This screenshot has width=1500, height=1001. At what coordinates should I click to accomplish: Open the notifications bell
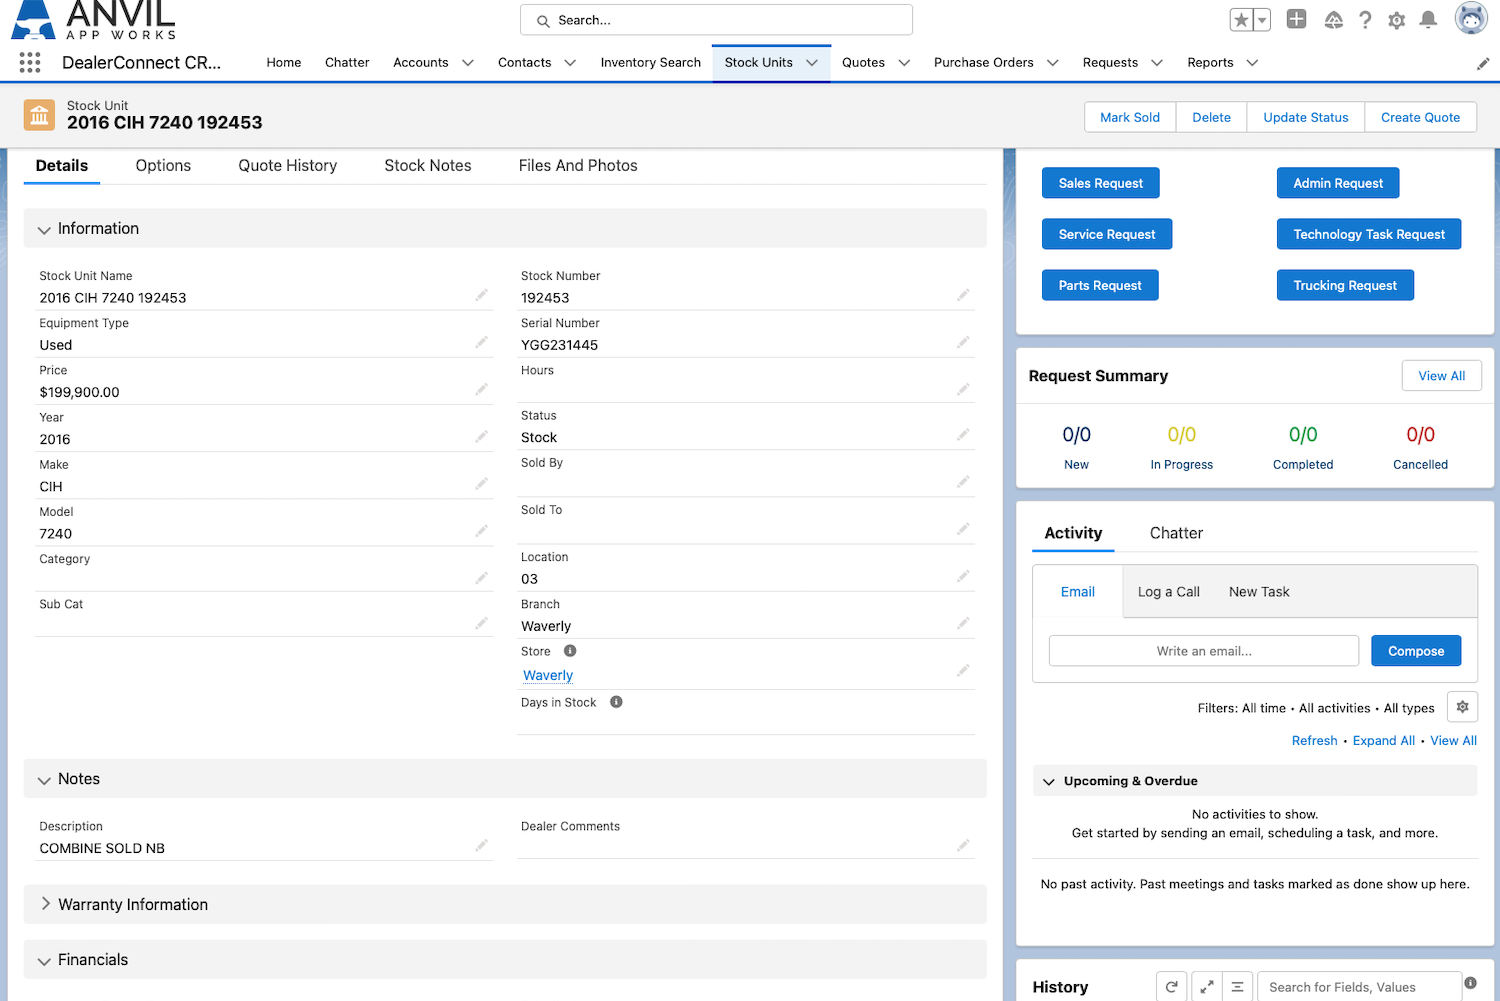click(x=1428, y=20)
